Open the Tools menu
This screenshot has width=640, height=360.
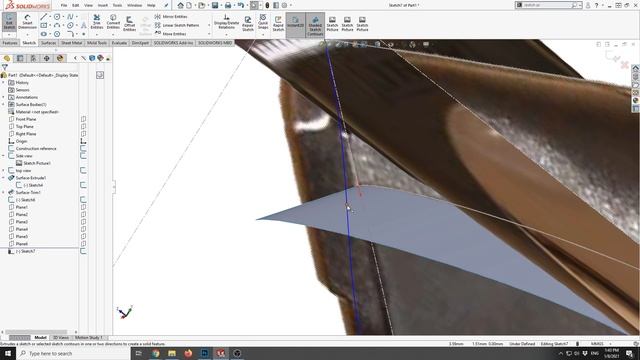(x=117, y=5)
